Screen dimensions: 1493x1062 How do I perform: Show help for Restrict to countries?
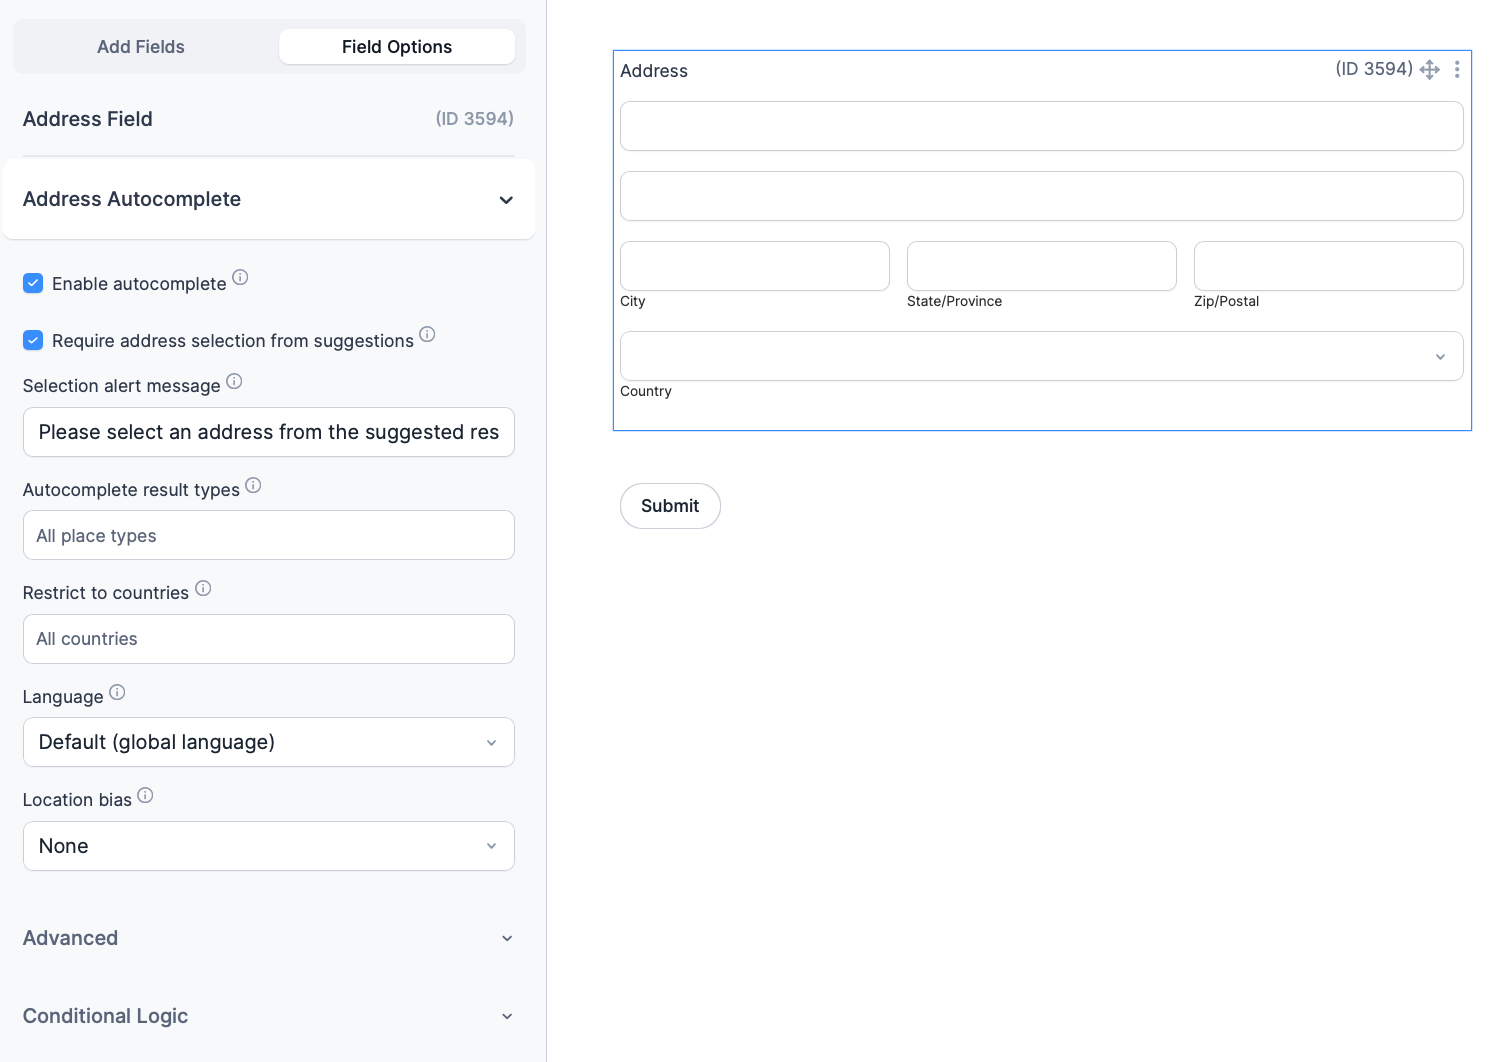click(x=203, y=588)
